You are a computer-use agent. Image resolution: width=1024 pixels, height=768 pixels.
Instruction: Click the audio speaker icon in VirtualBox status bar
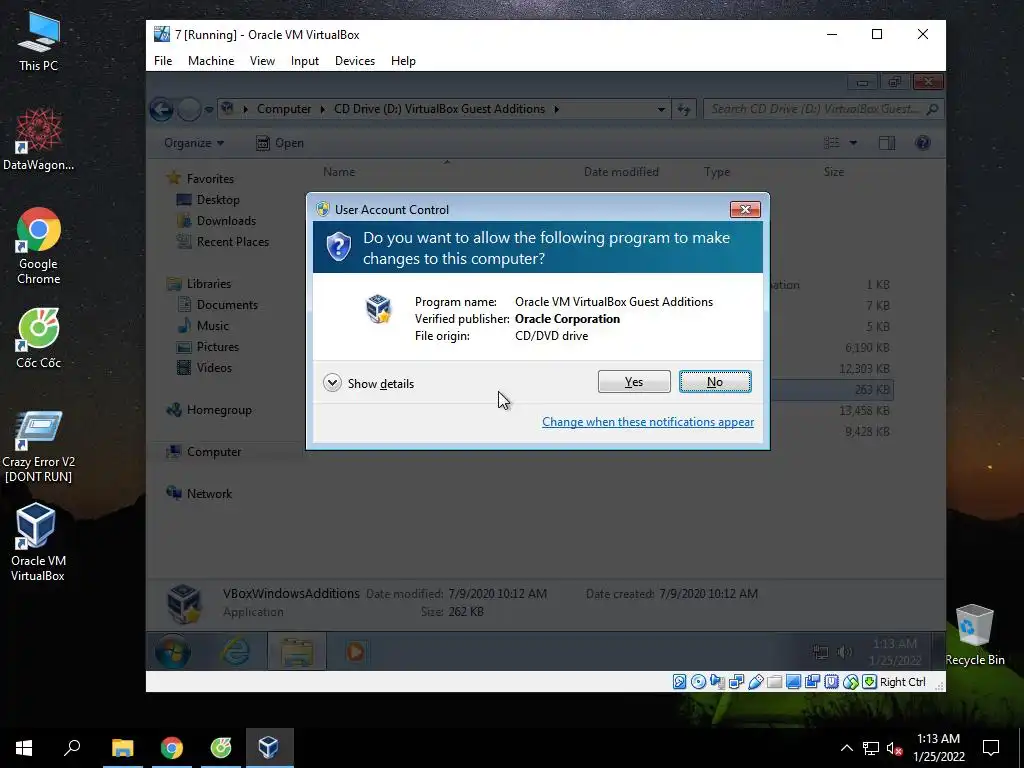click(x=717, y=682)
